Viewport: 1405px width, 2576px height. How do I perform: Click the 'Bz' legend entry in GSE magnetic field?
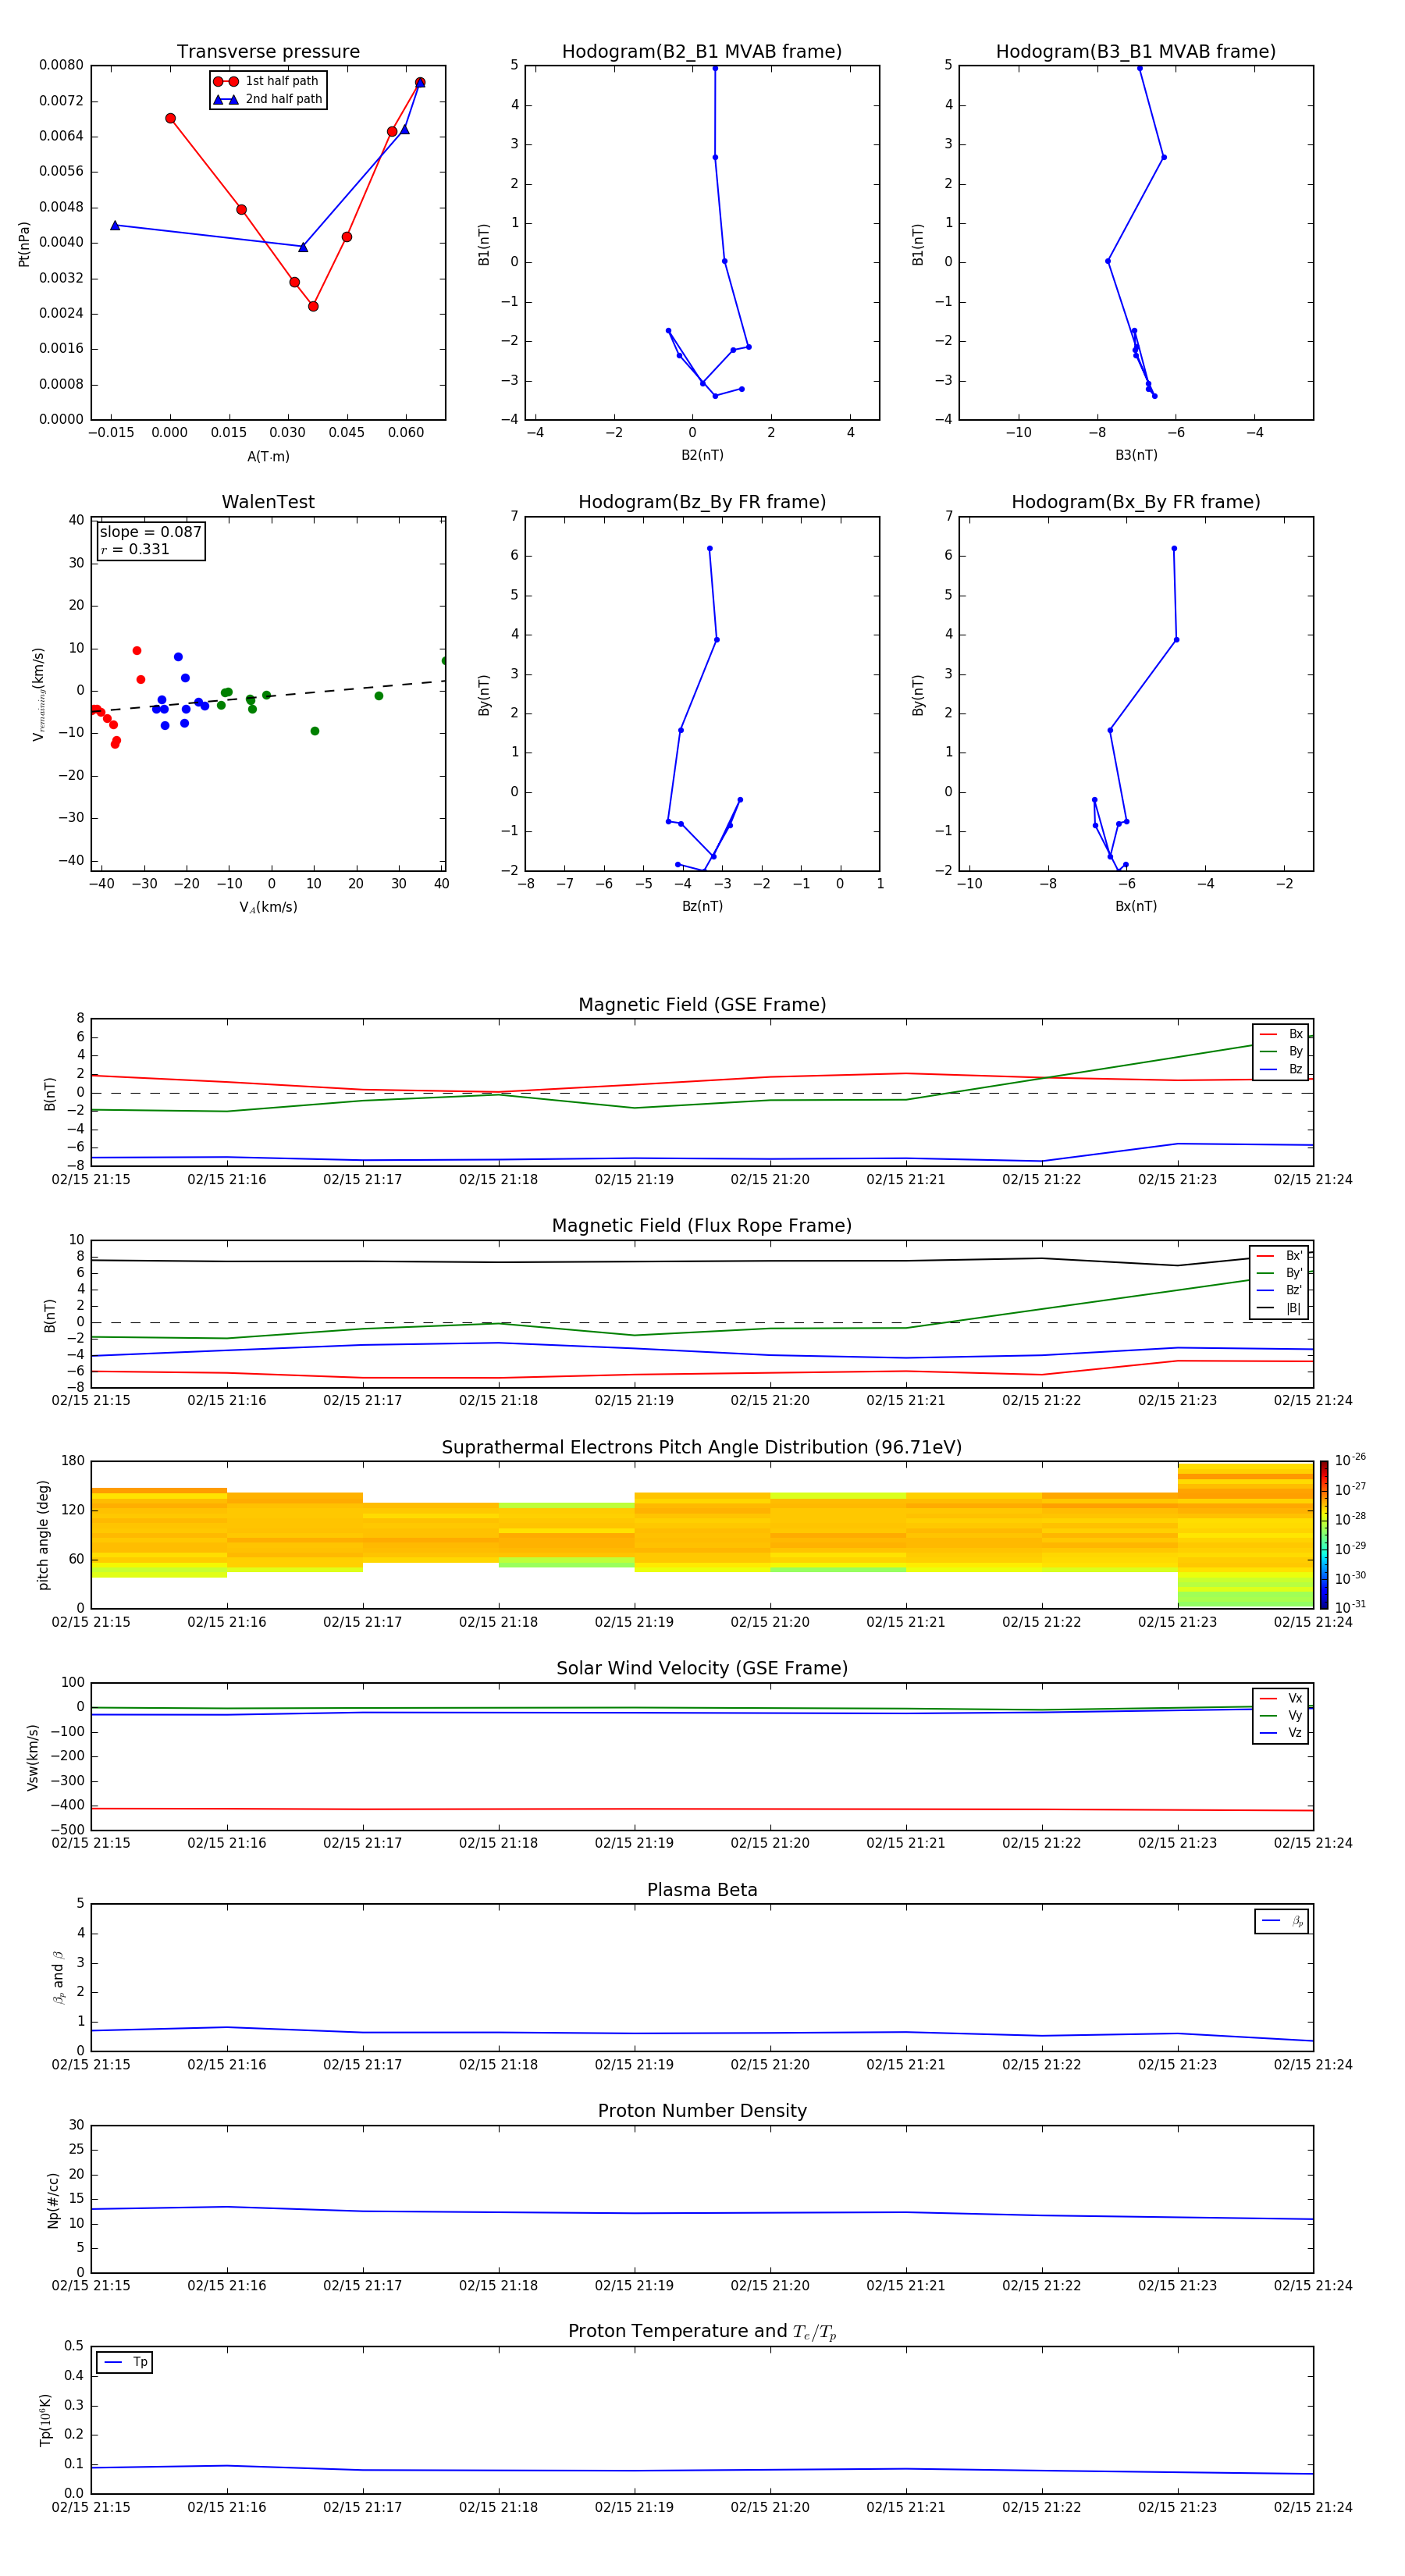click(x=1281, y=1069)
